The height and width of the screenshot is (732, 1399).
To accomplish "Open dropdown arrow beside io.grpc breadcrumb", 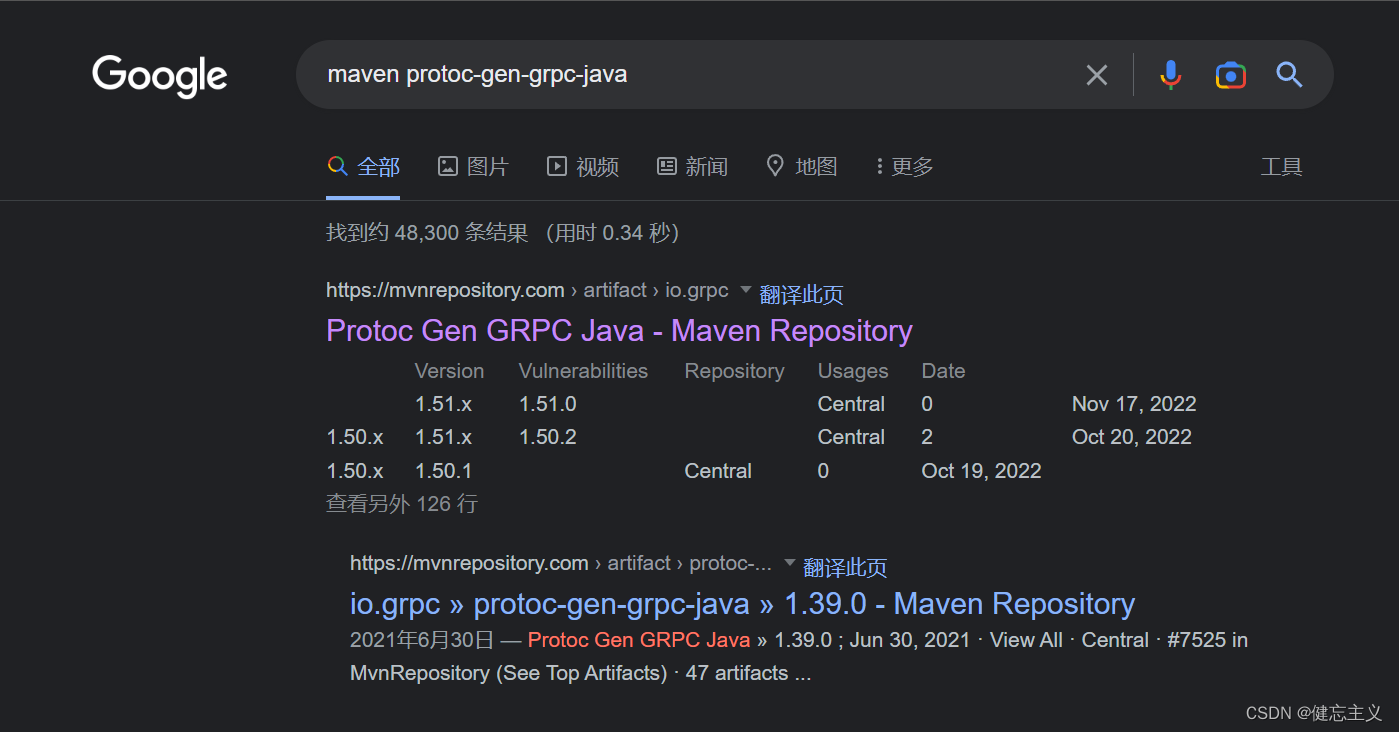I will [745, 290].
